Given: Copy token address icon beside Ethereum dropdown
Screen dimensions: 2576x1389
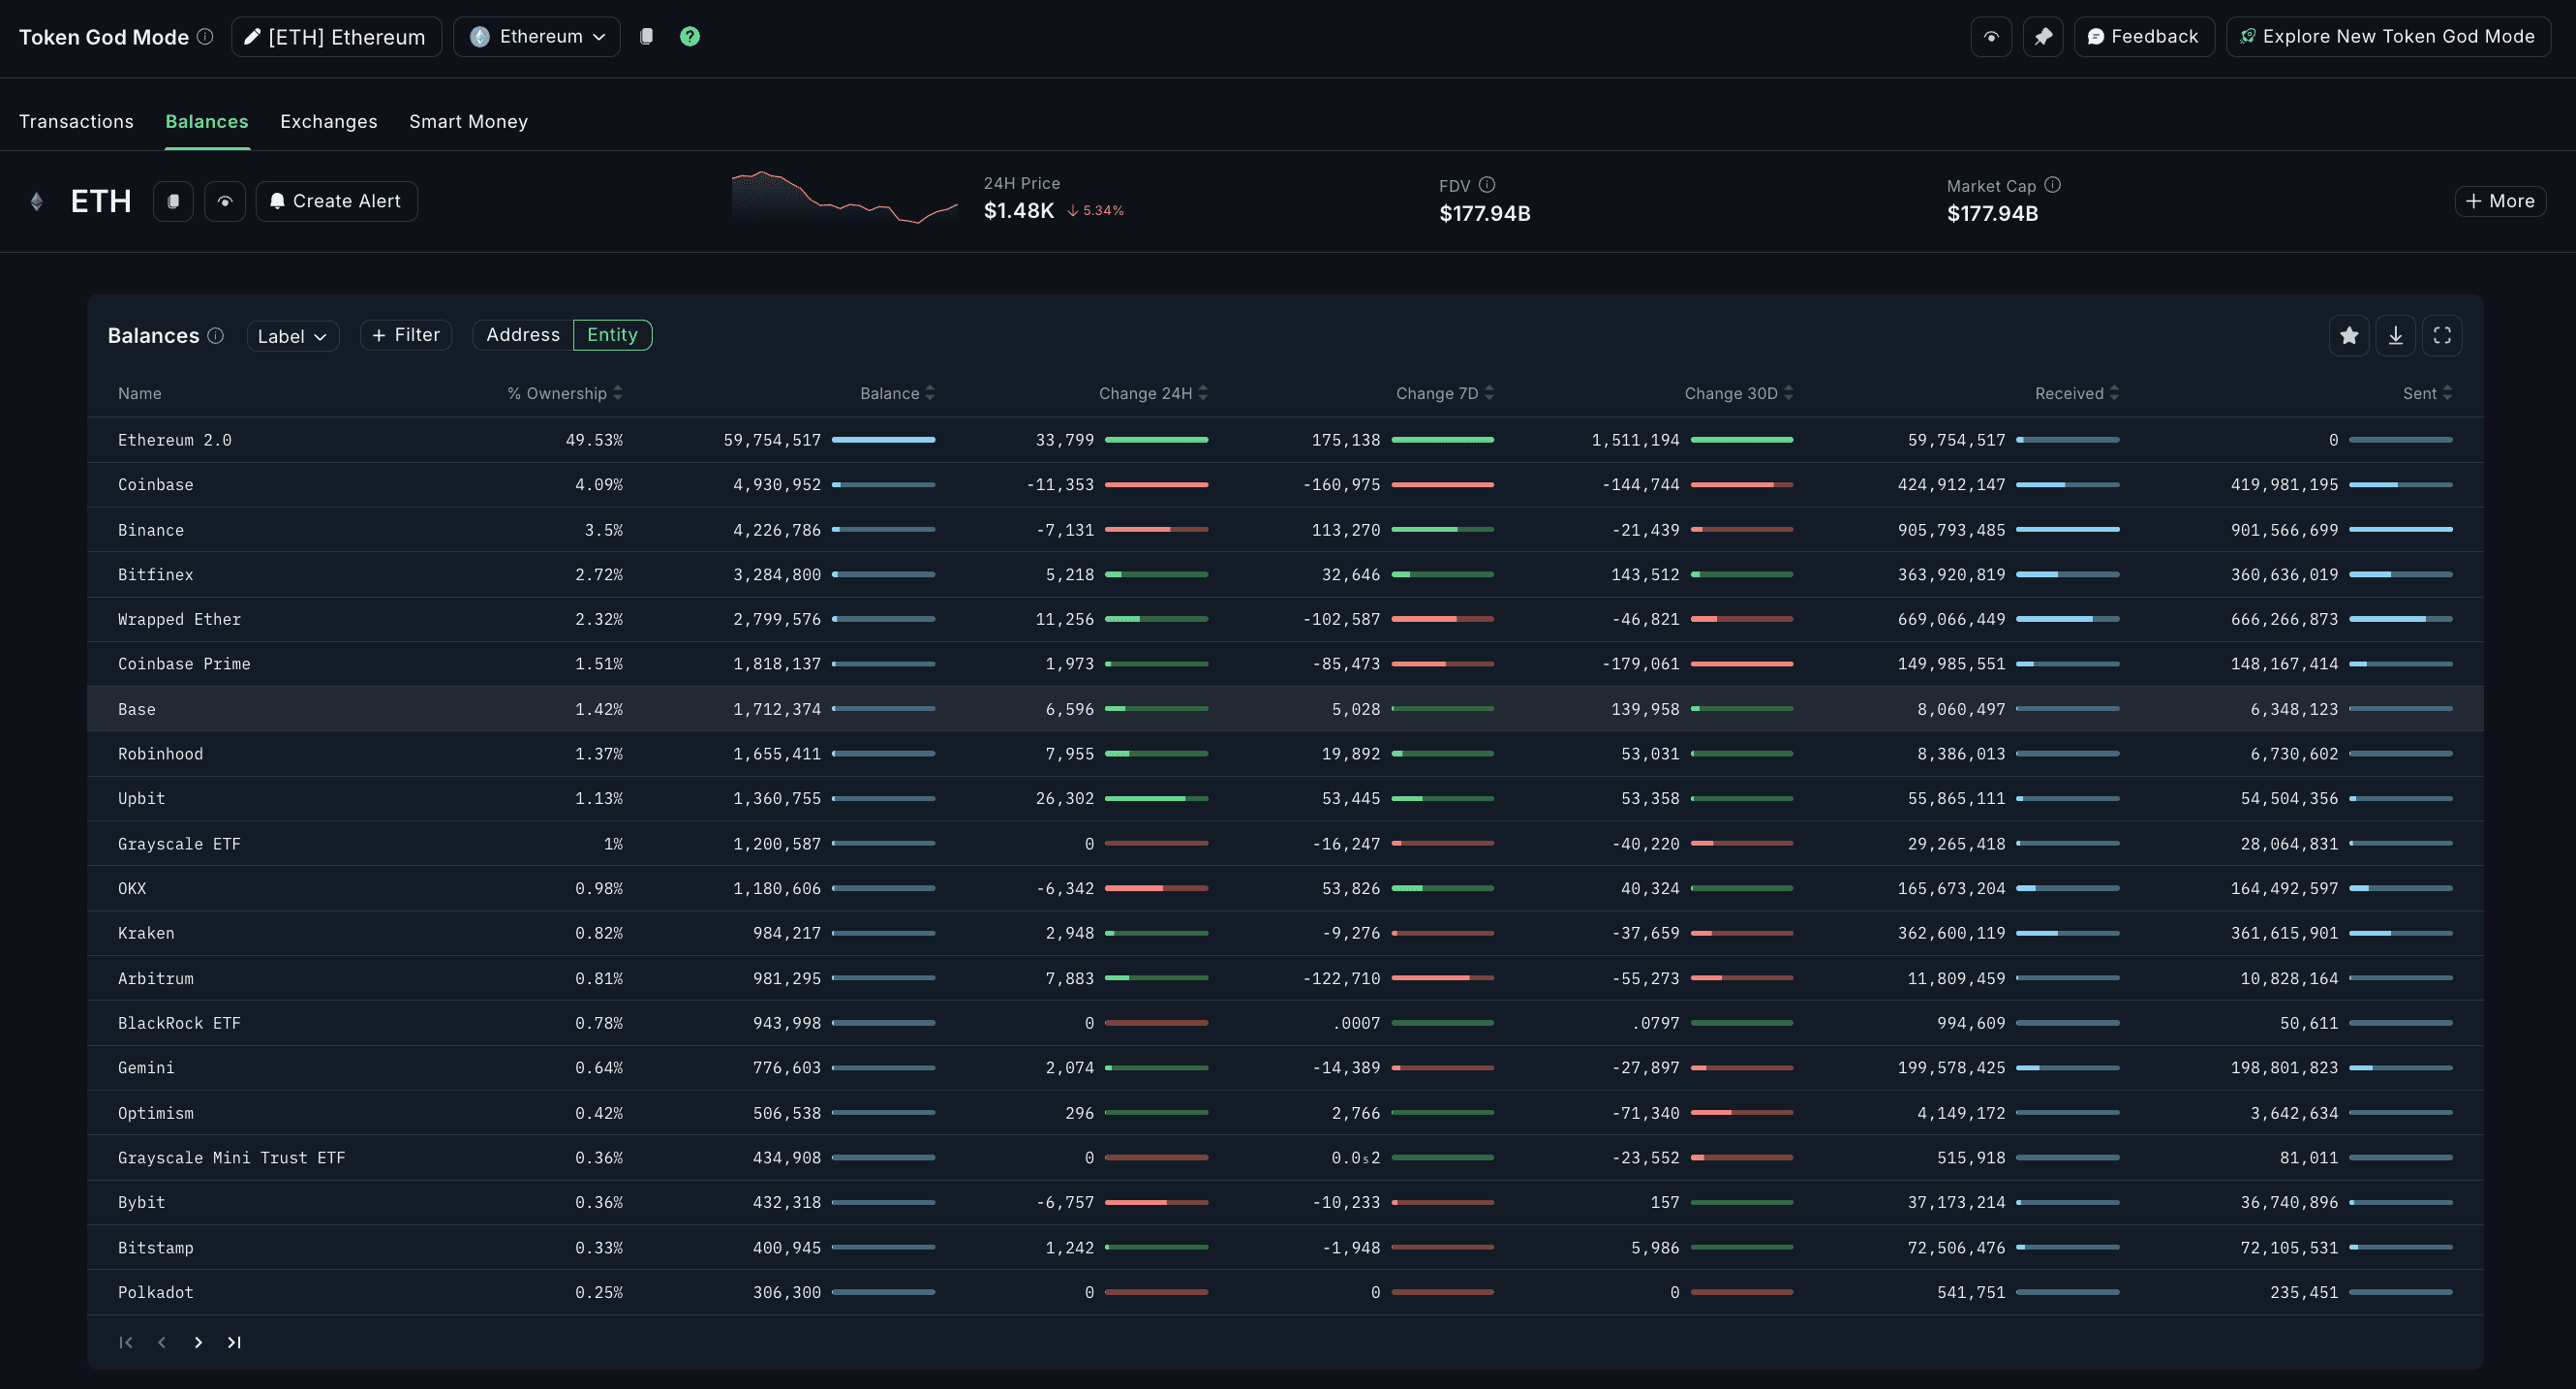Looking at the screenshot, I should point(646,37).
